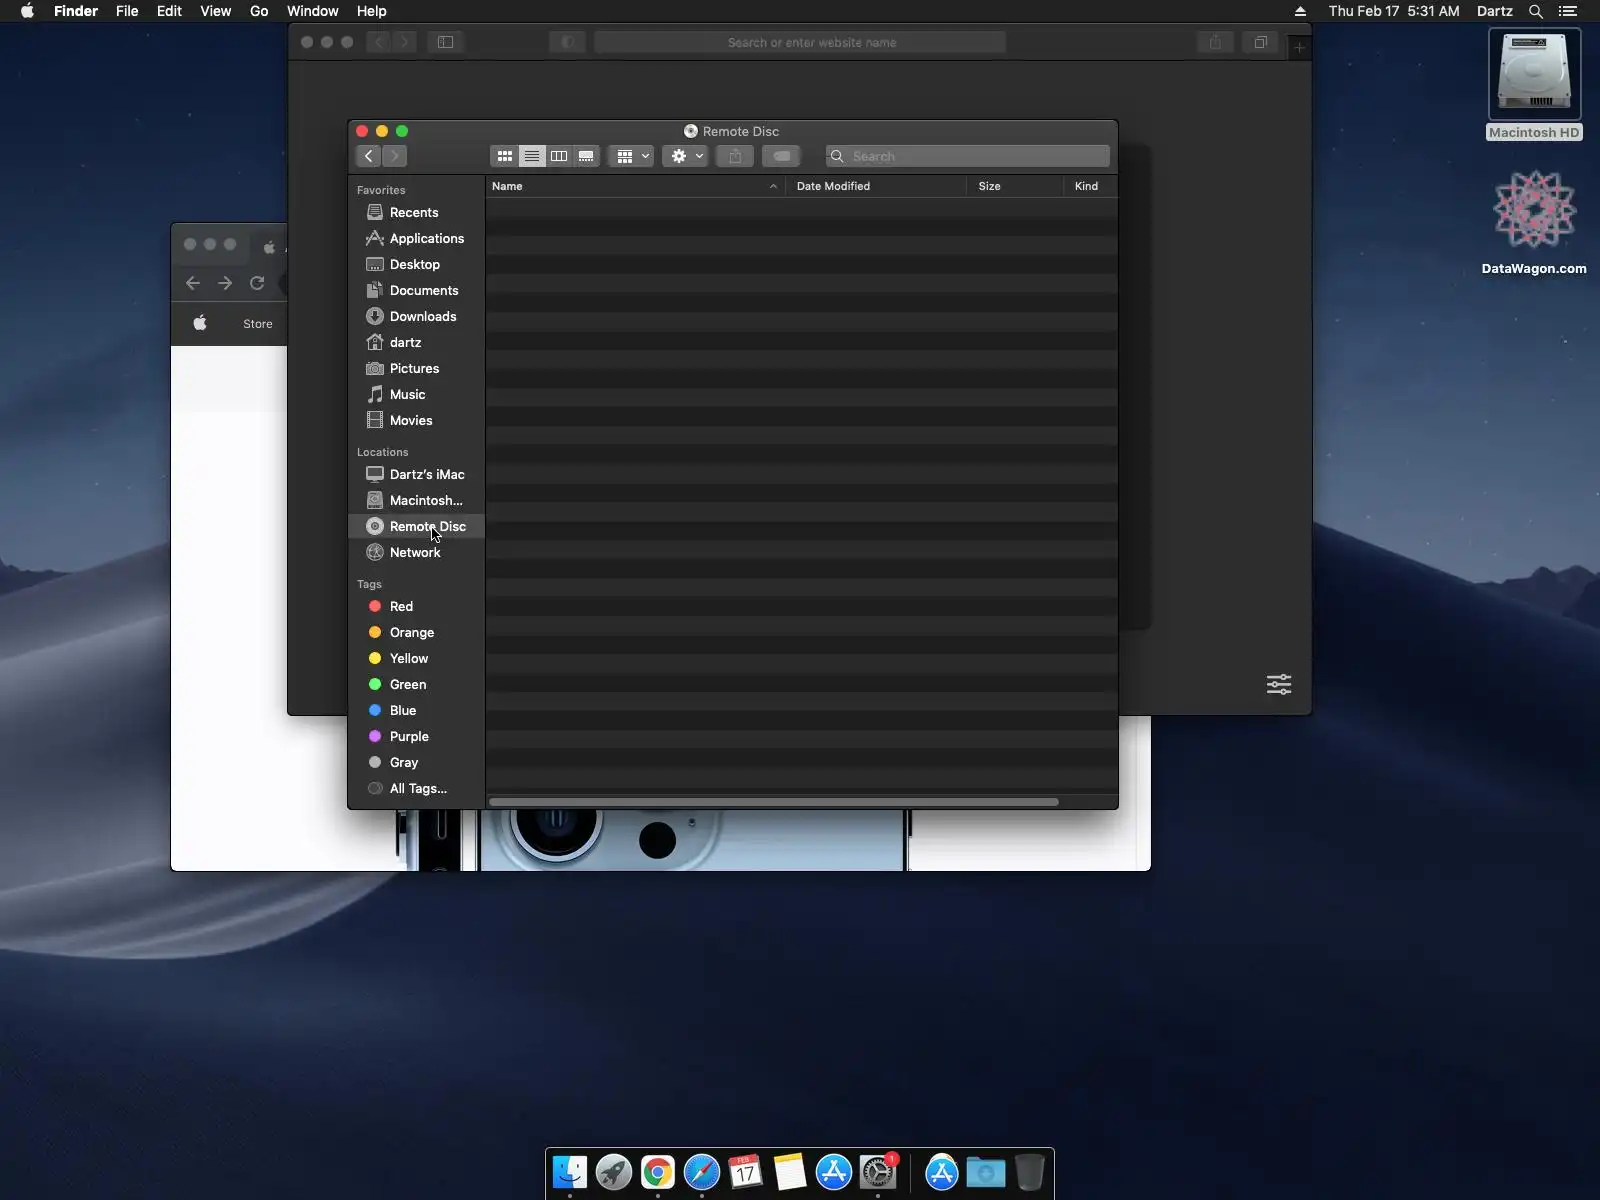
Task: Switch Finder to list view
Action: click(x=532, y=156)
